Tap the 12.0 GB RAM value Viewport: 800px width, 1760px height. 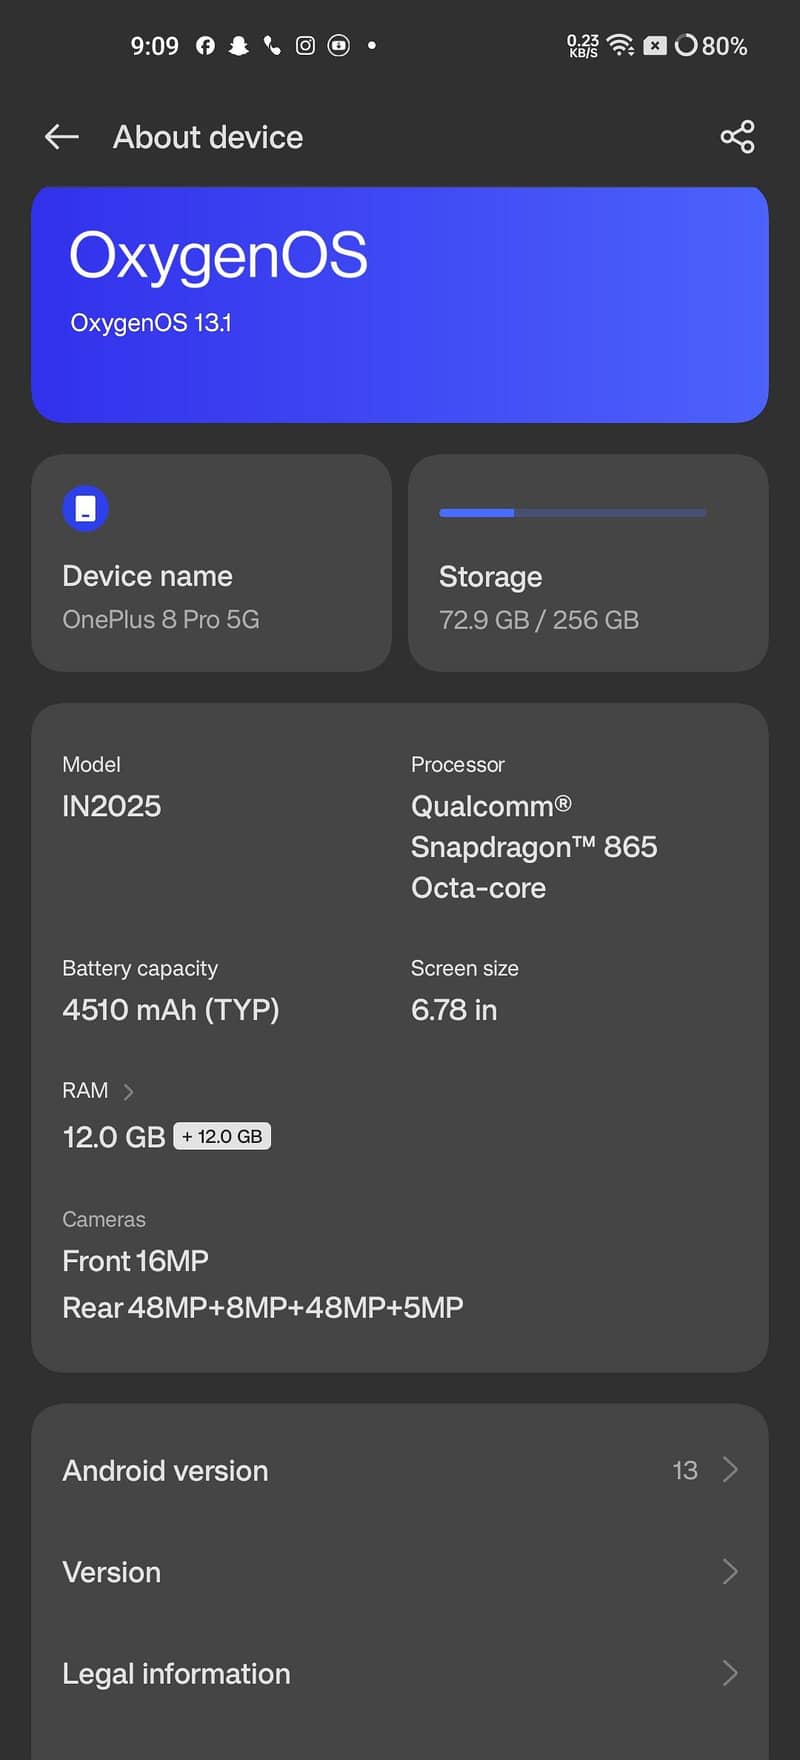coord(113,1137)
